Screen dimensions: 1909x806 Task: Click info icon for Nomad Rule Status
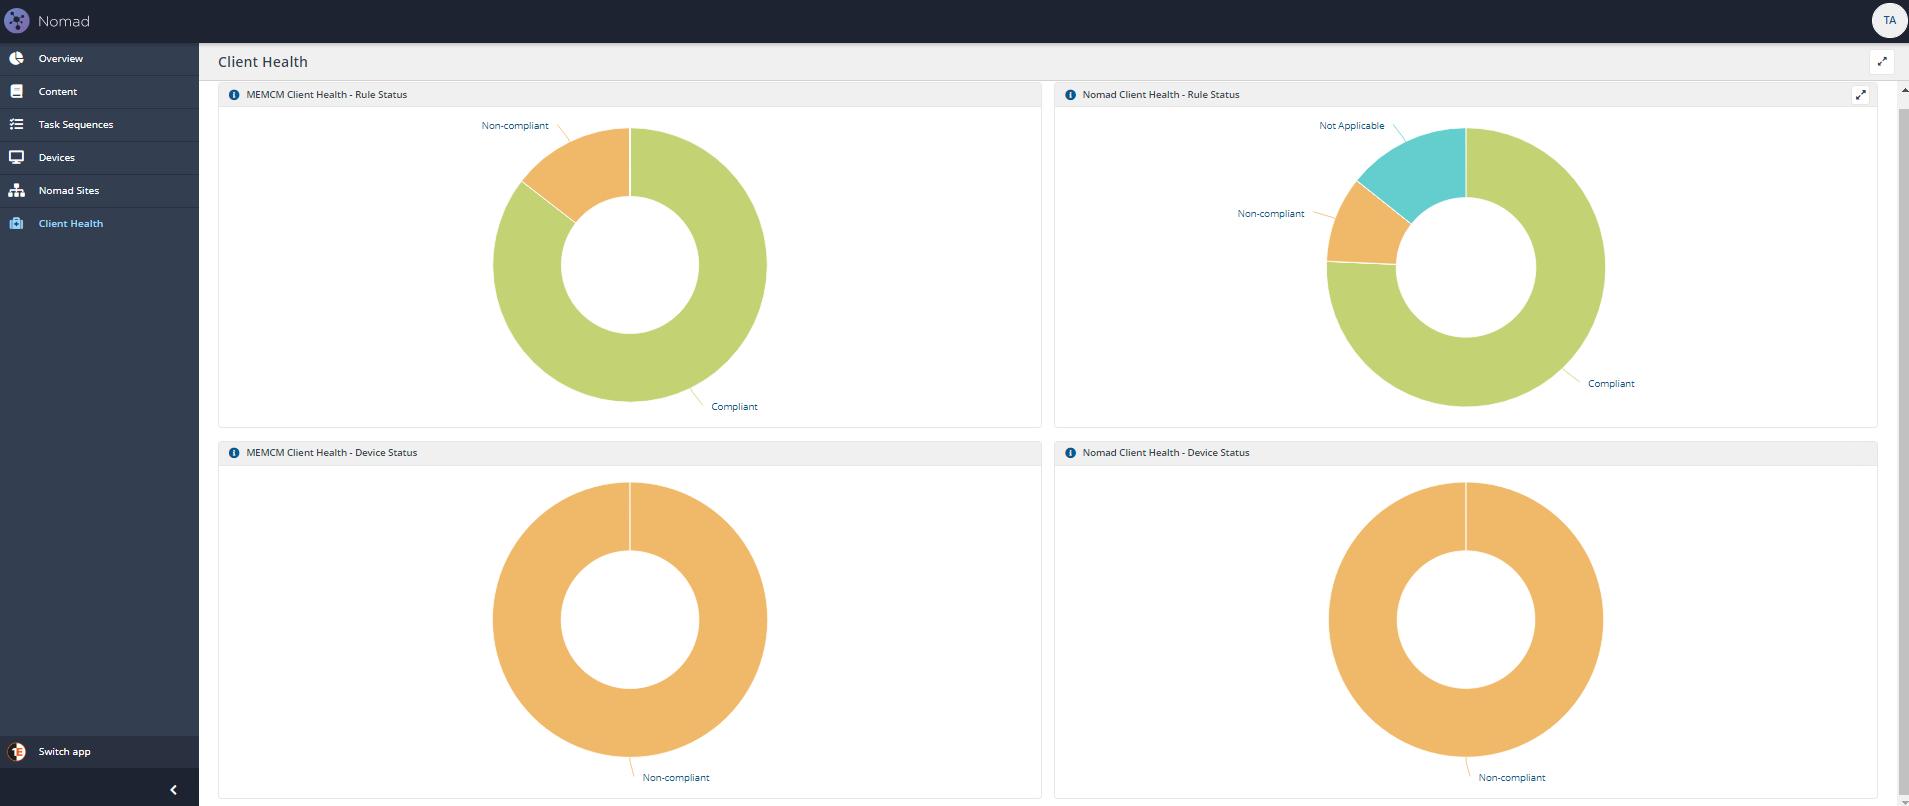pyautogui.click(x=1070, y=95)
